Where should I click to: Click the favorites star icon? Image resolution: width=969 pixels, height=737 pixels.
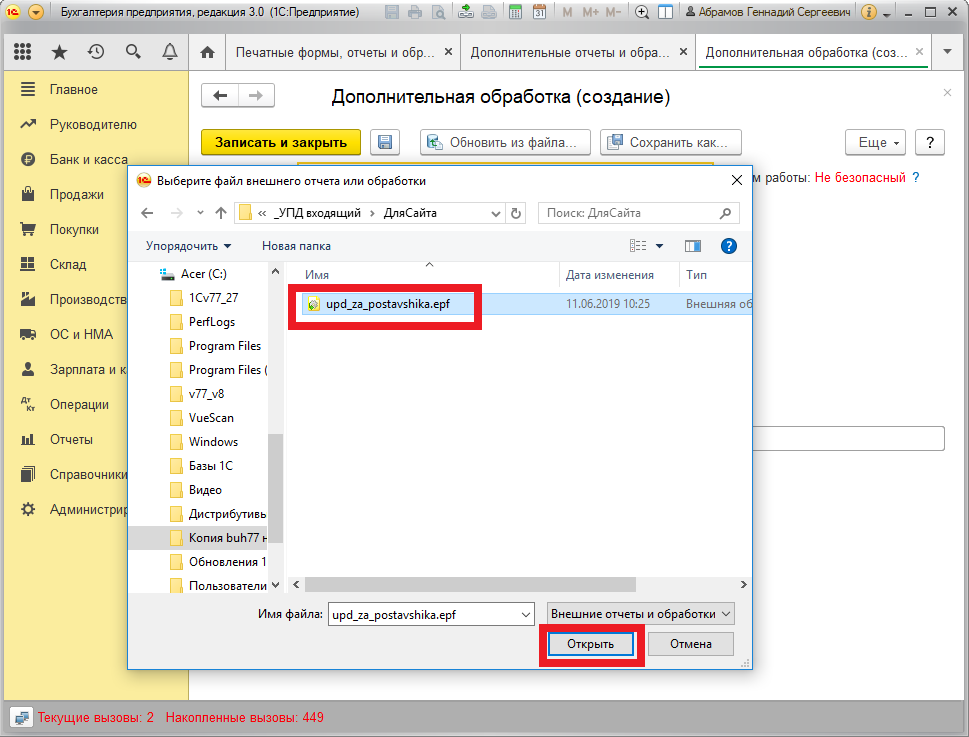coord(60,52)
